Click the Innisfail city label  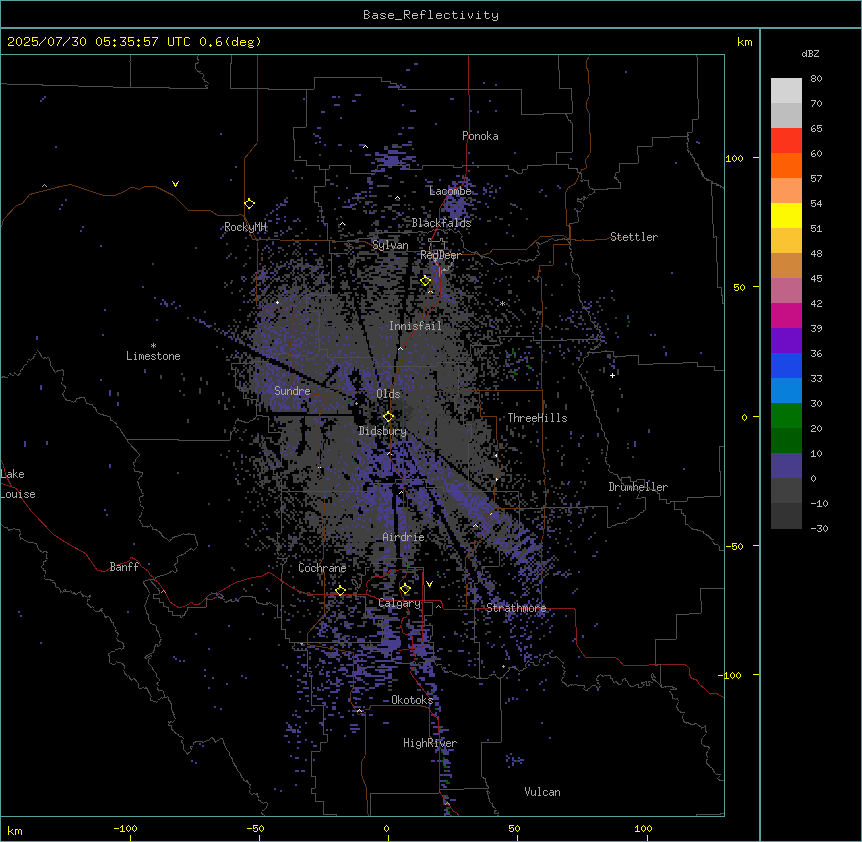click(x=415, y=326)
